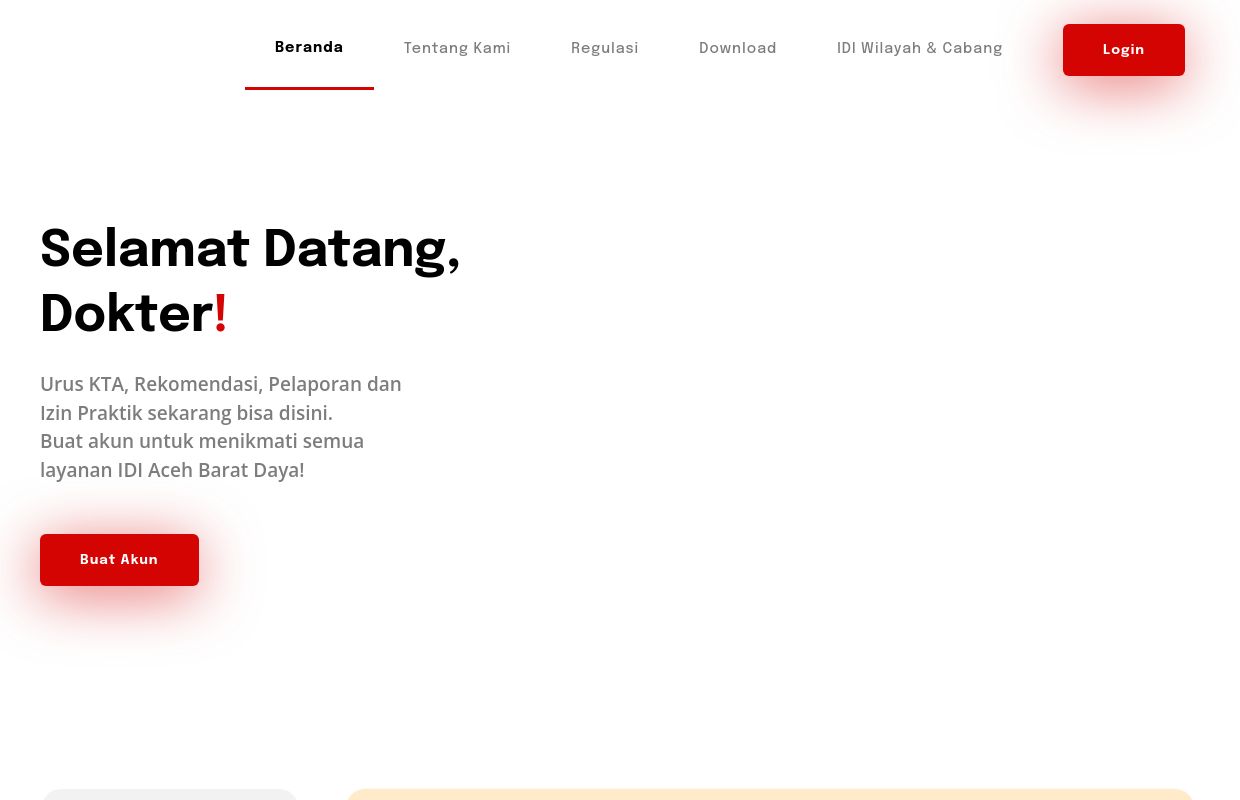This screenshot has height=800, width=1240.
Task: Open the Beranda nav tab
Action: 309,48
